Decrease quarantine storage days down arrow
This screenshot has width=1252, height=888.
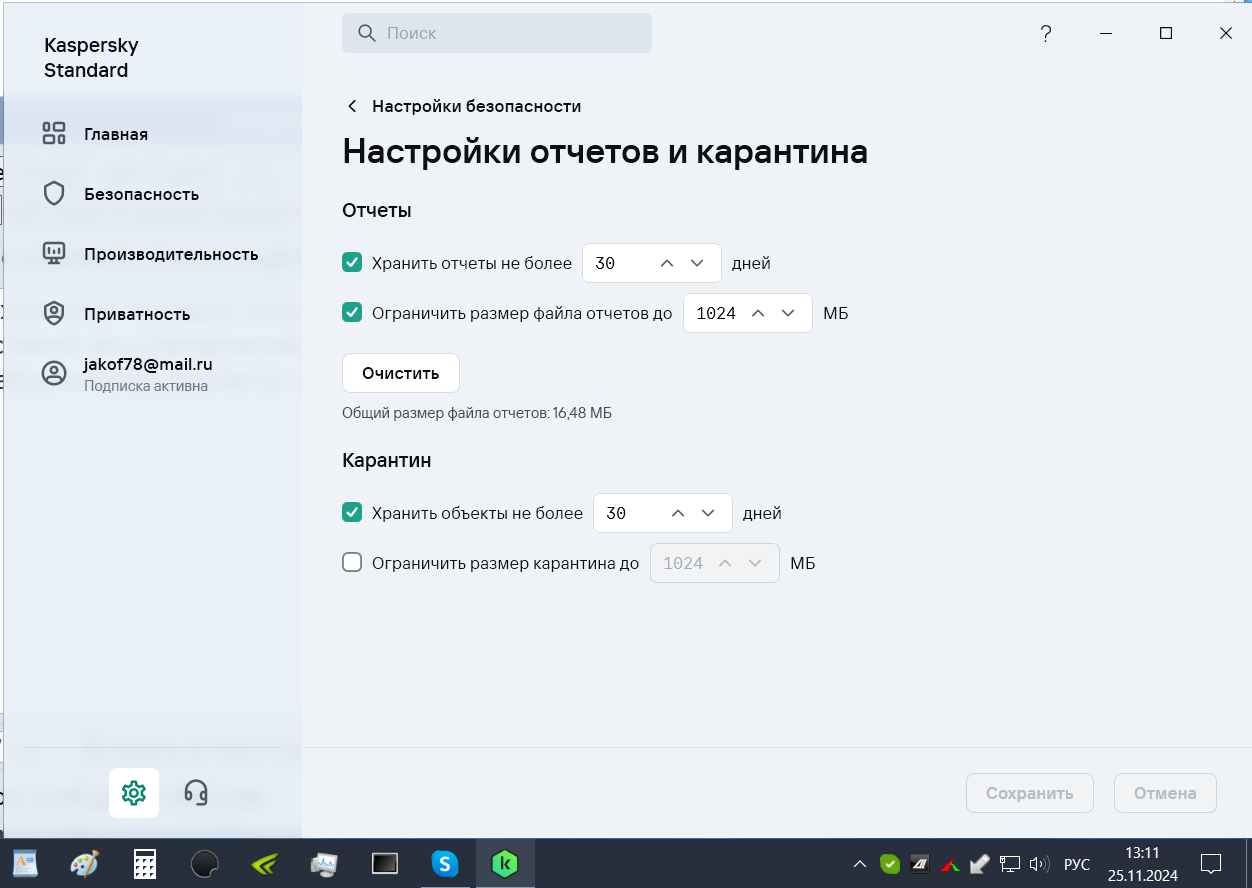pyautogui.click(x=708, y=513)
